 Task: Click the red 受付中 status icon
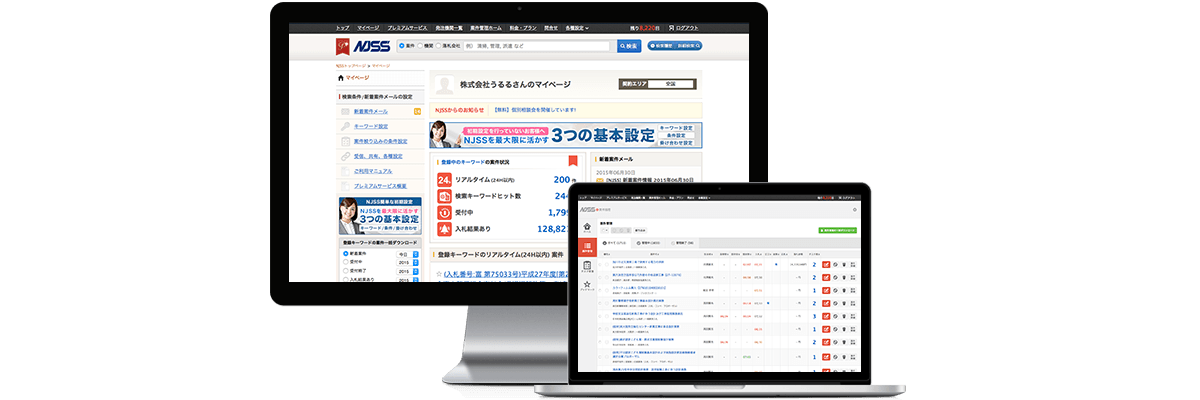coord(445,212)
